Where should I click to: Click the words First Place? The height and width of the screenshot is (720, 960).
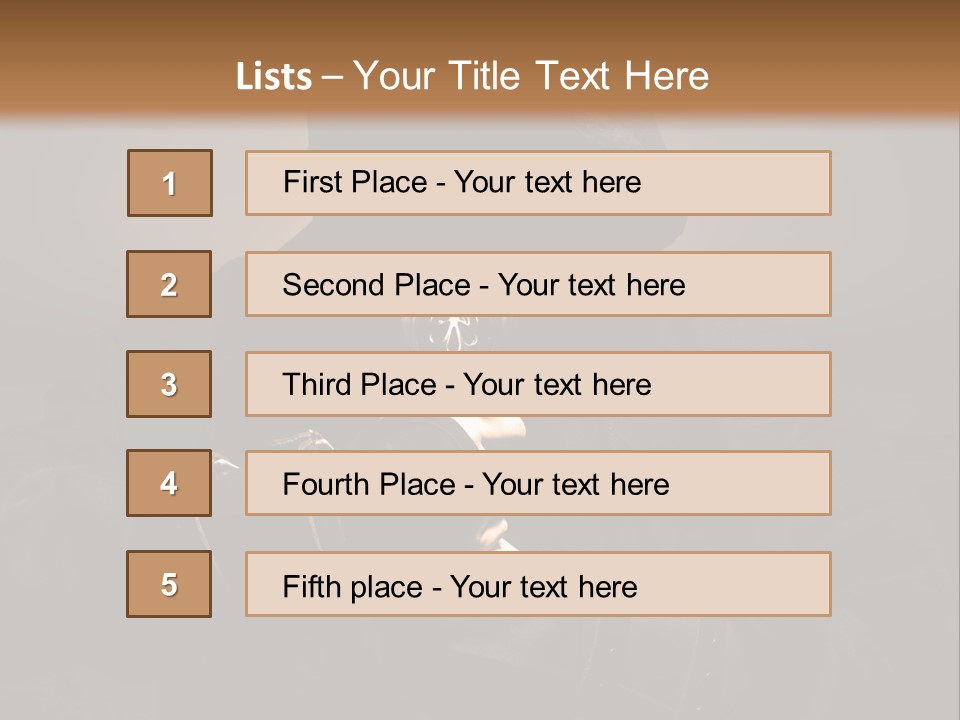355,182
